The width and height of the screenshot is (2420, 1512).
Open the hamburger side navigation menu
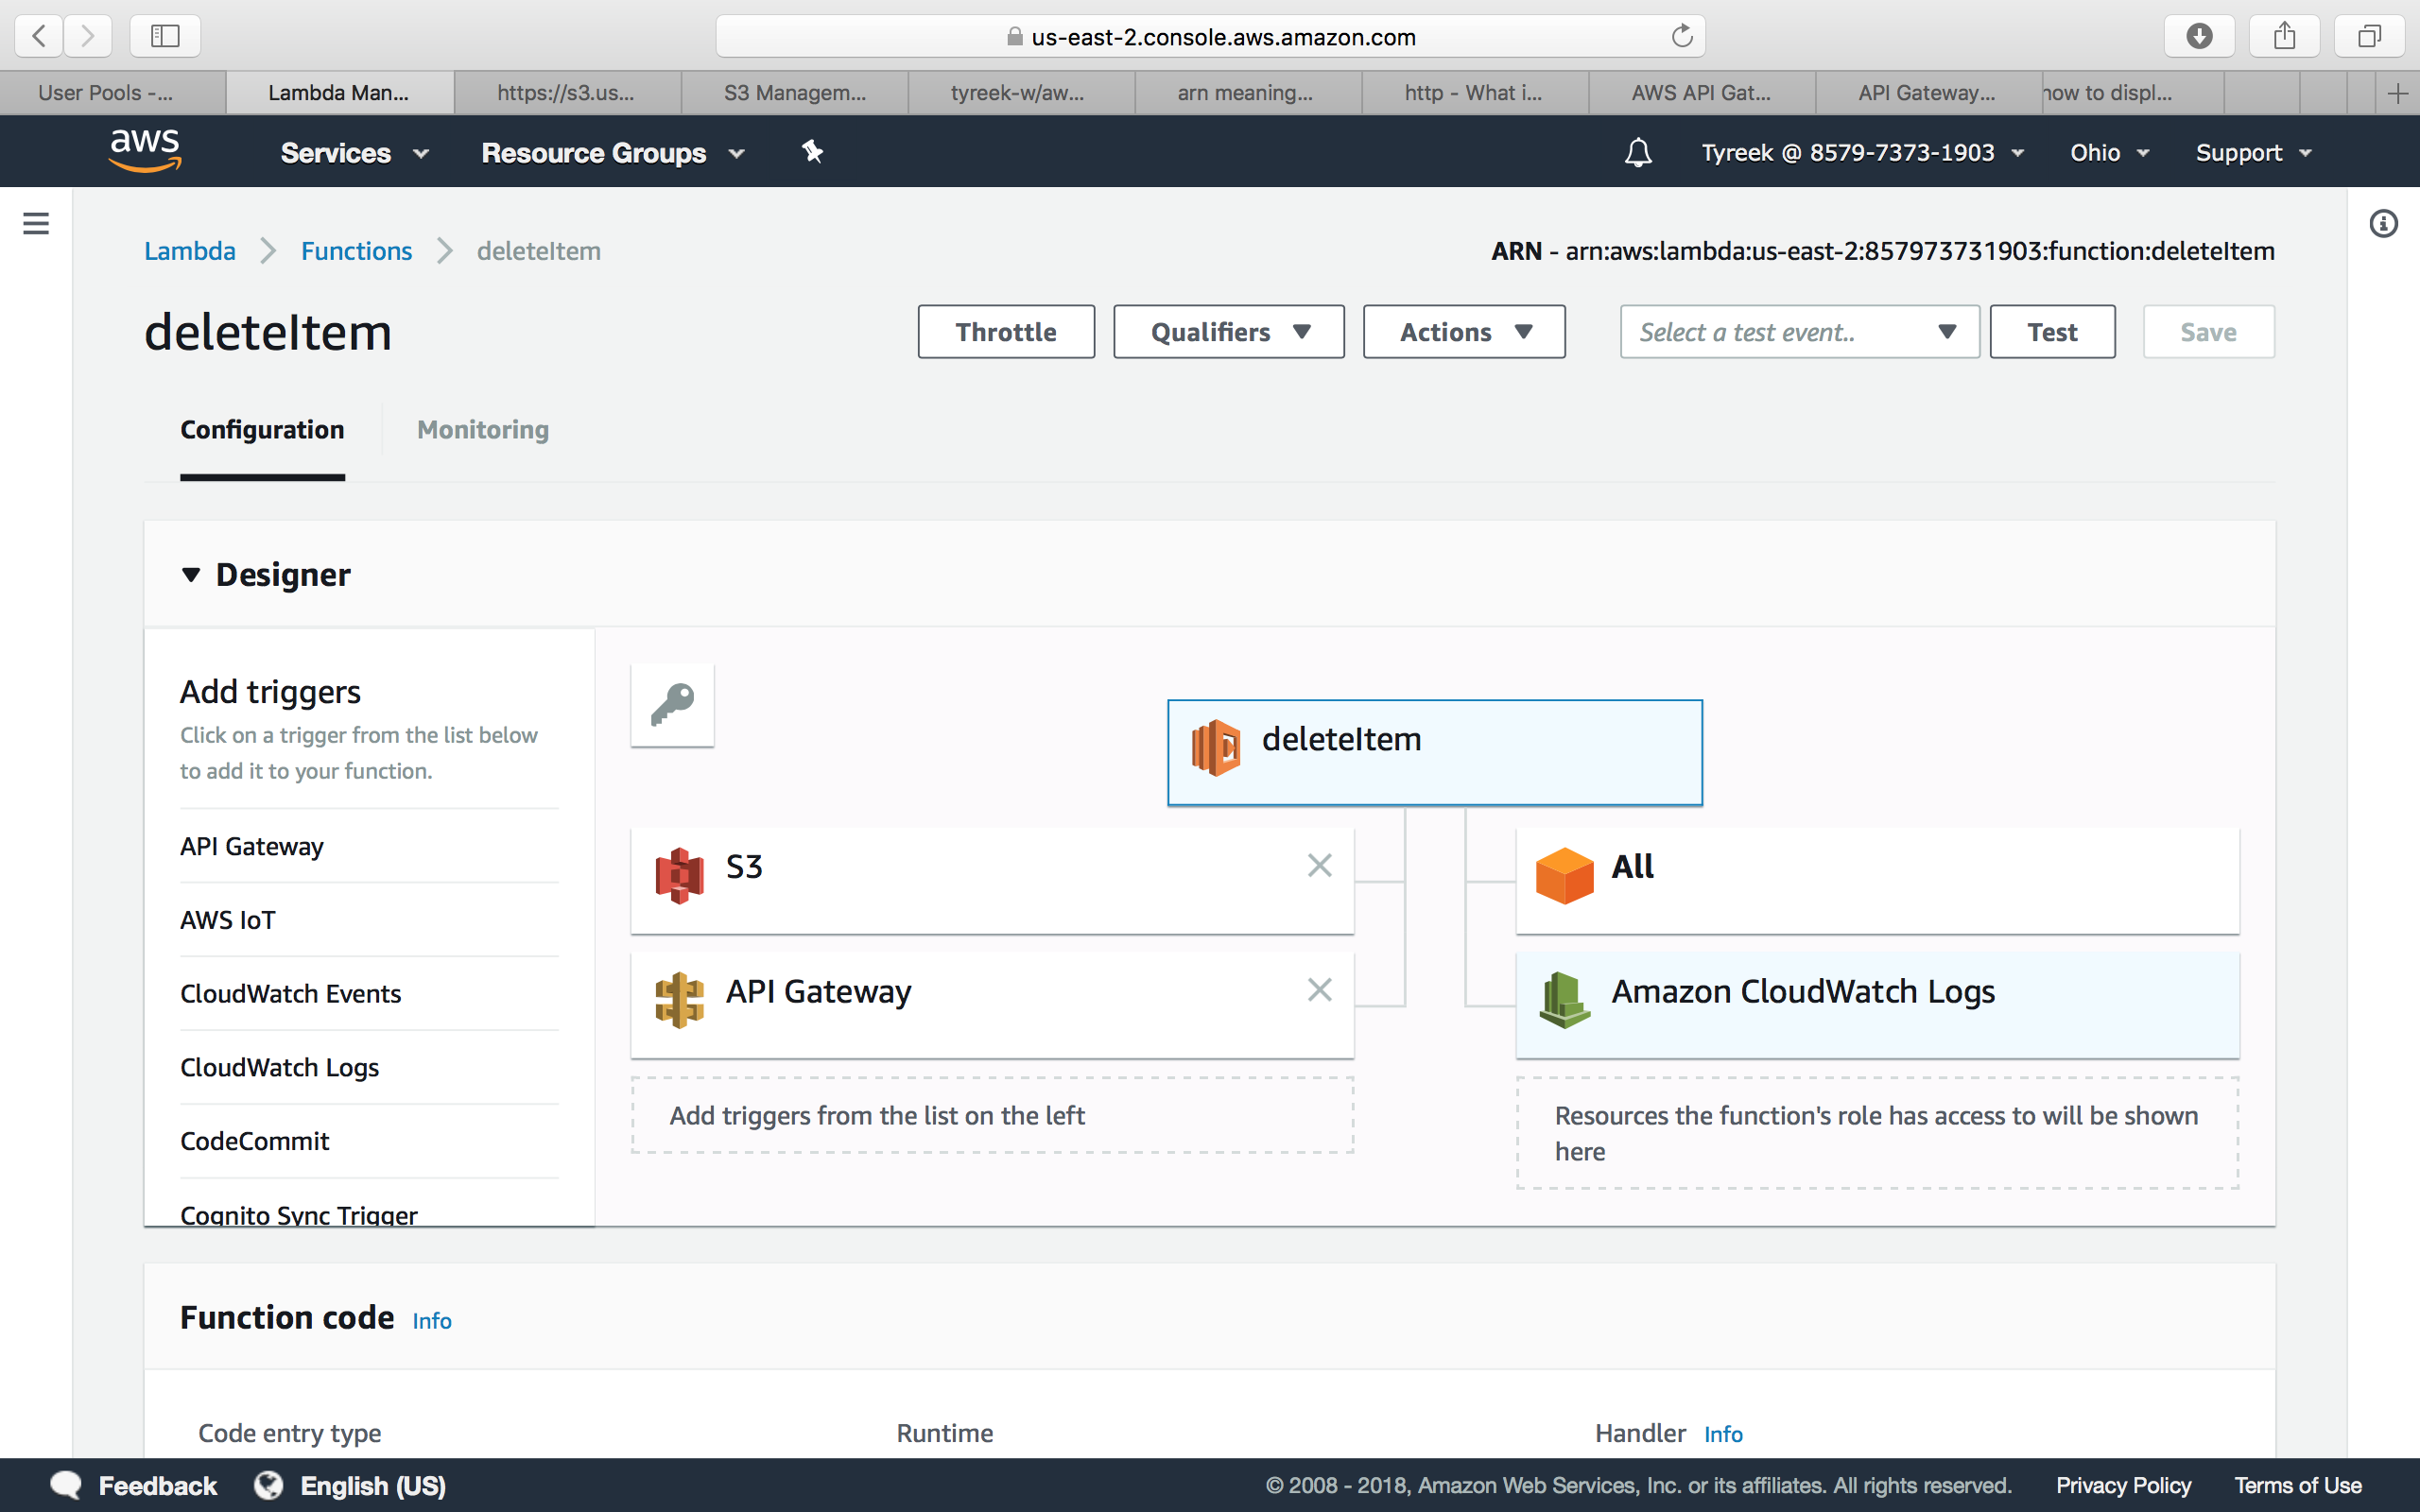(x=36, y=223)
